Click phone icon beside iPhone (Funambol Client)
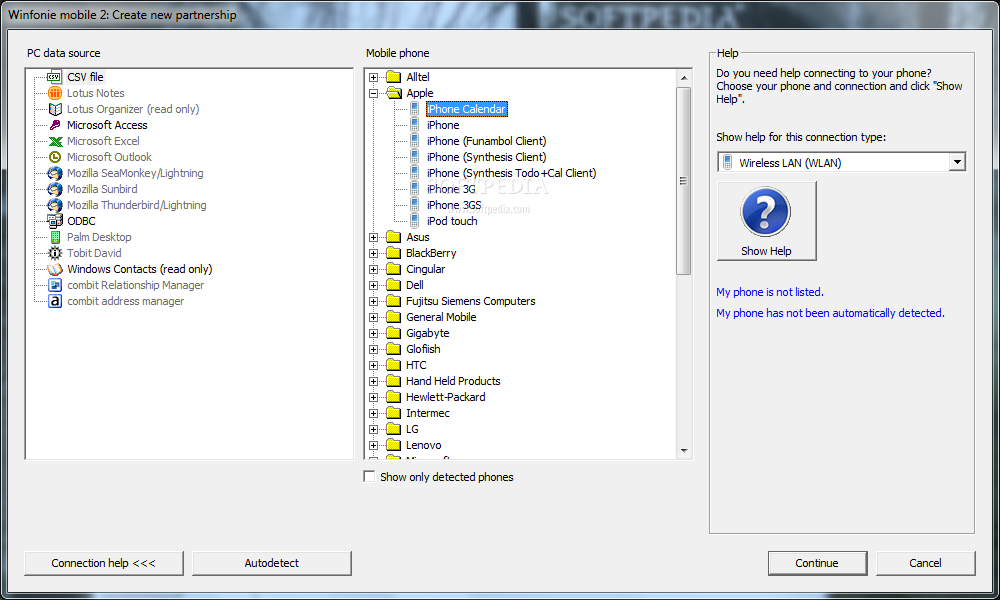The image size is (1000, 600). point(415,141)
